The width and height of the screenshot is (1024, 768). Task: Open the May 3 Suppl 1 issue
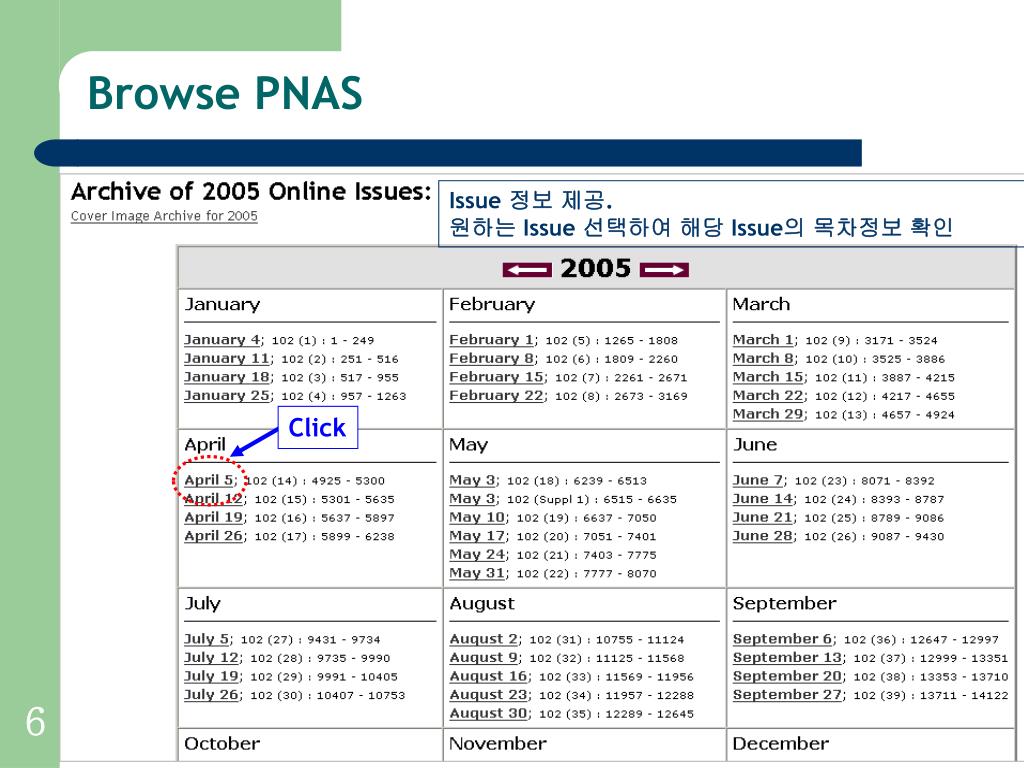tap(473, 499)
